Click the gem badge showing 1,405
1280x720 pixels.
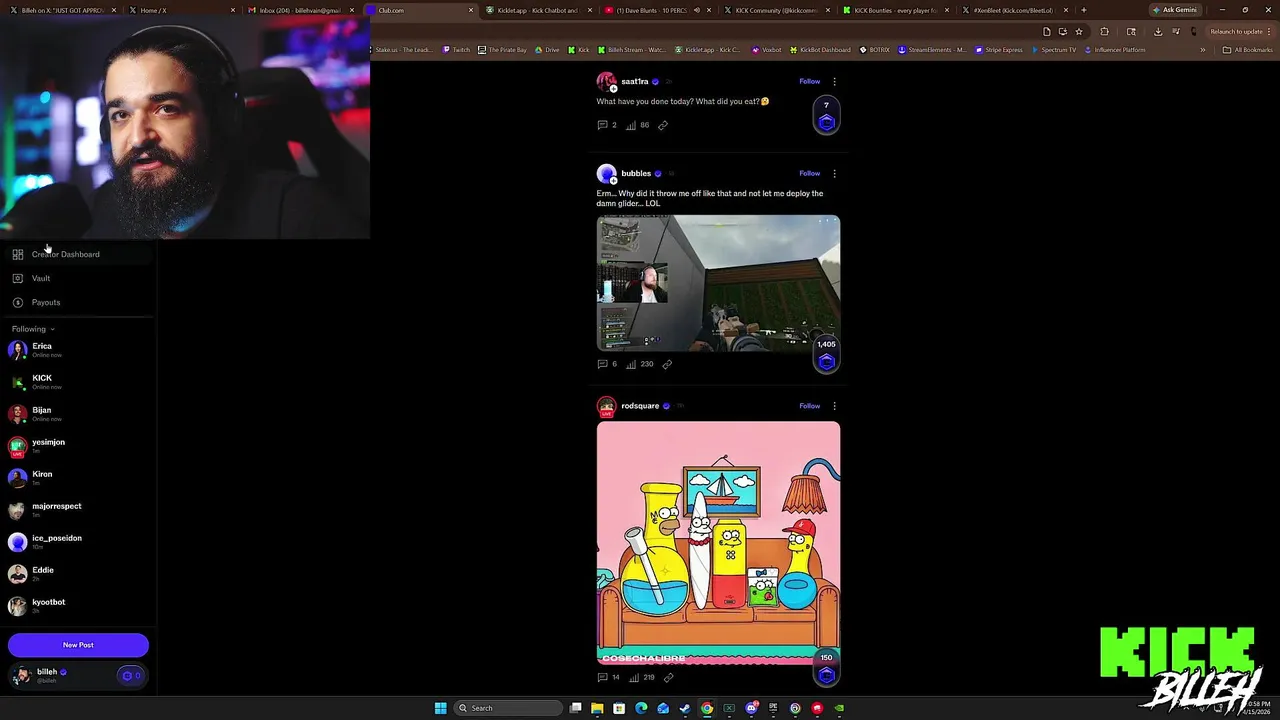click(x=826, y=355)
